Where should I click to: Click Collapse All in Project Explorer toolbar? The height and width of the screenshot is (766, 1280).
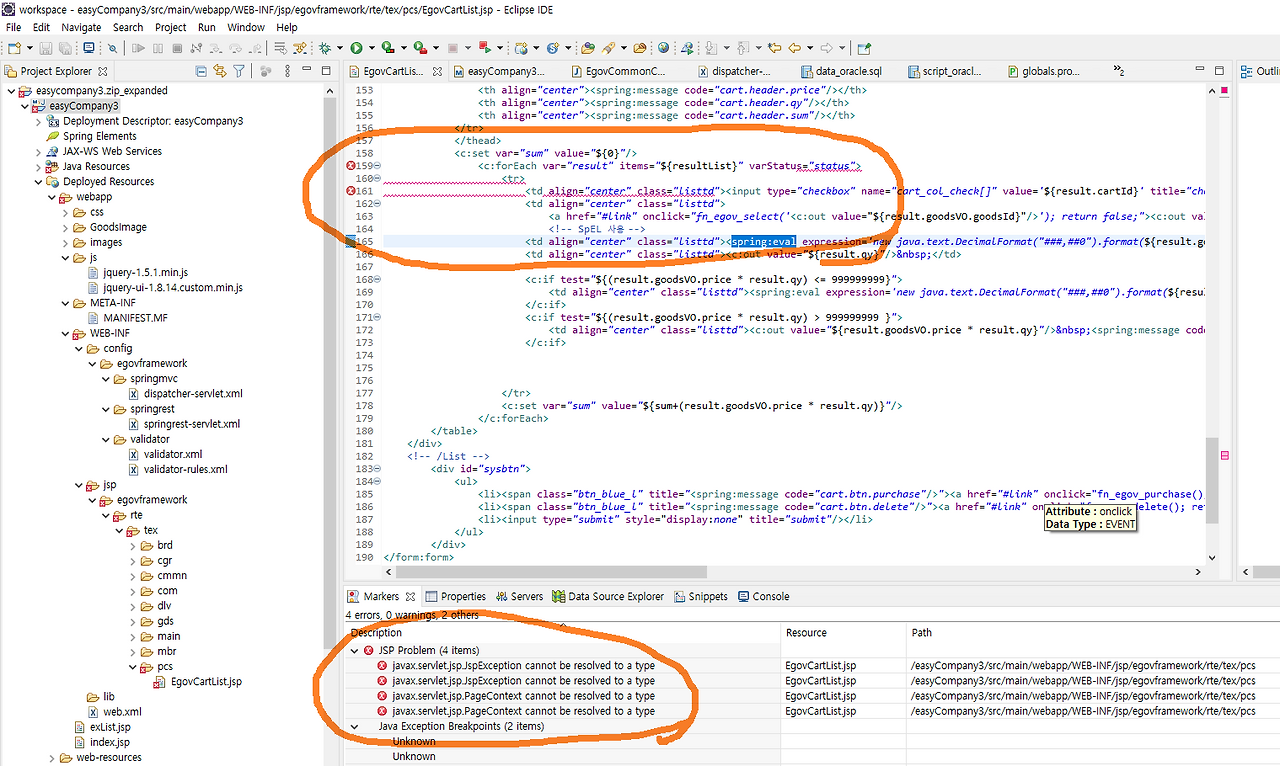pyautogui.click(x=201, y=70)
